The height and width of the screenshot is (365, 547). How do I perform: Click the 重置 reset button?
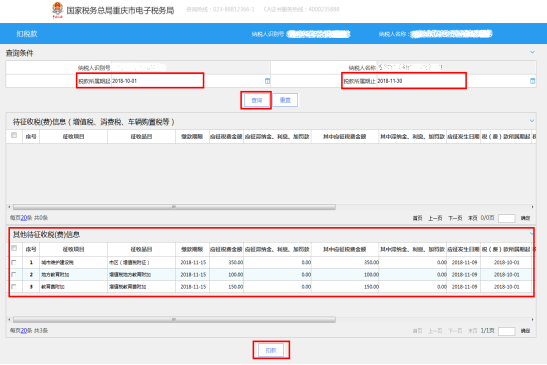285,100
